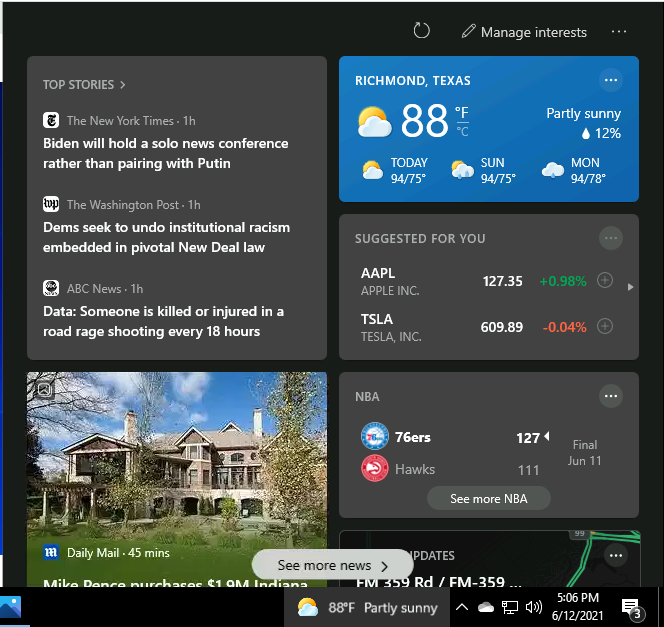Click See more NBA button
Image resolution: width=664 pixels, height=627 pixels.
[489, 499]
